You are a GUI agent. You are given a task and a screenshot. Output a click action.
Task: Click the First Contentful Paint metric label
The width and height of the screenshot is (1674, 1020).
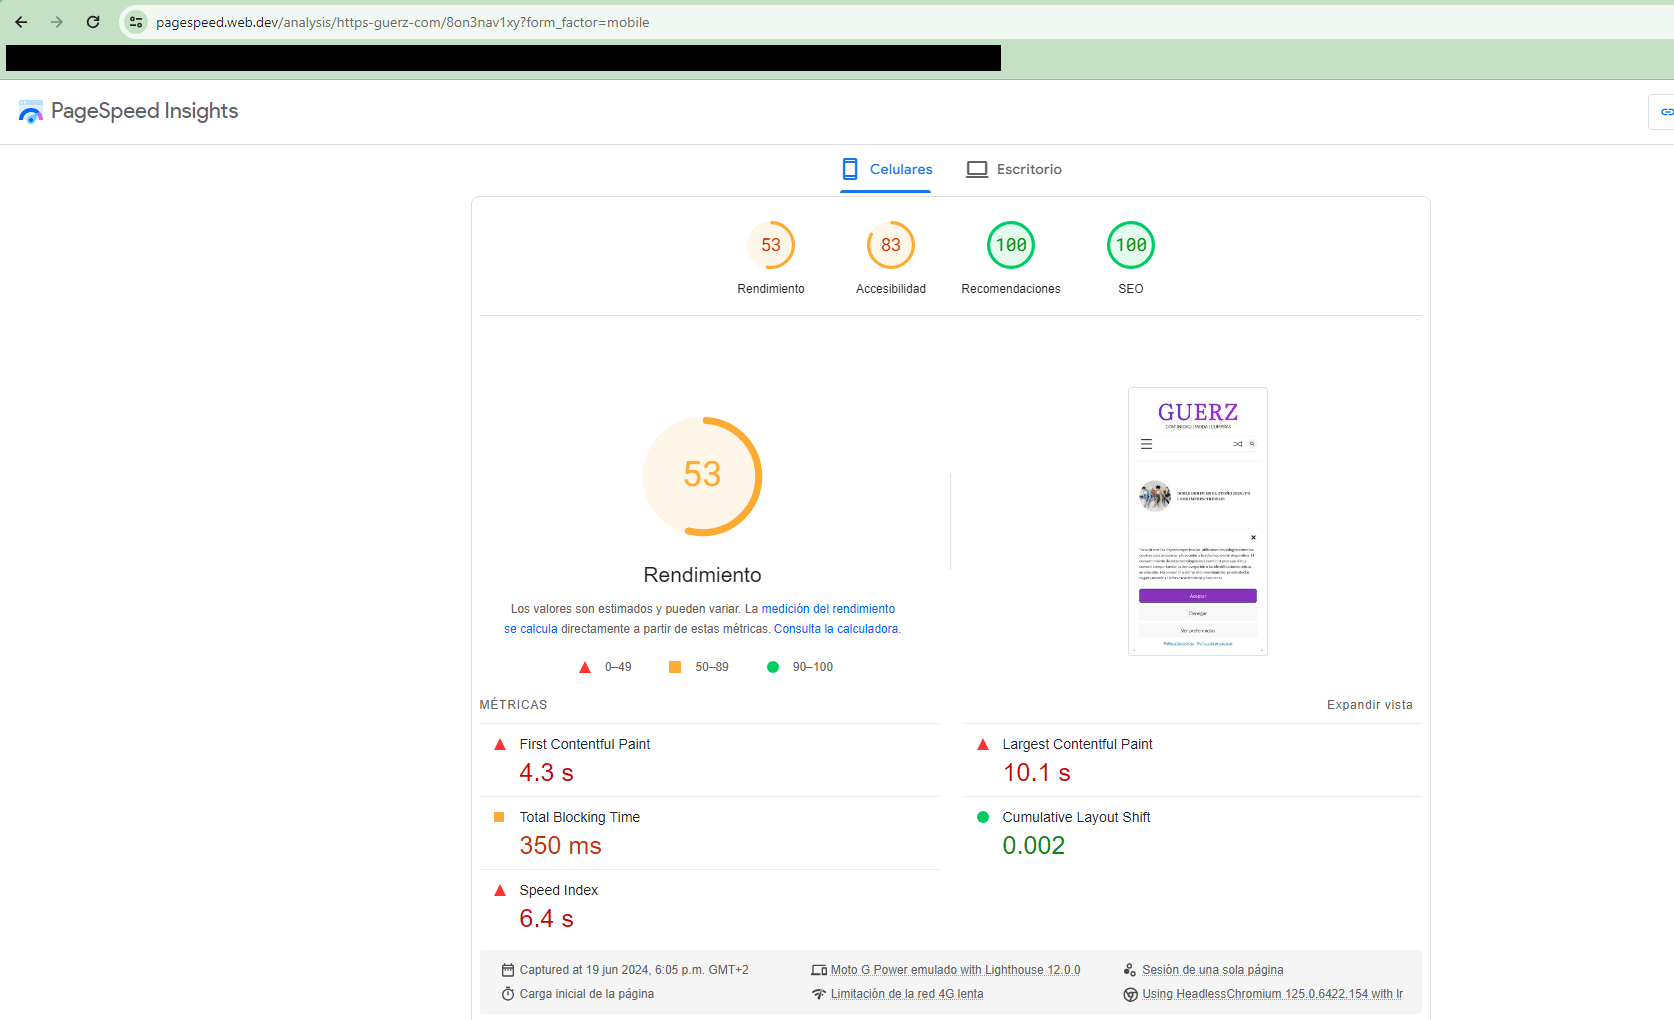tap(585, 744)
